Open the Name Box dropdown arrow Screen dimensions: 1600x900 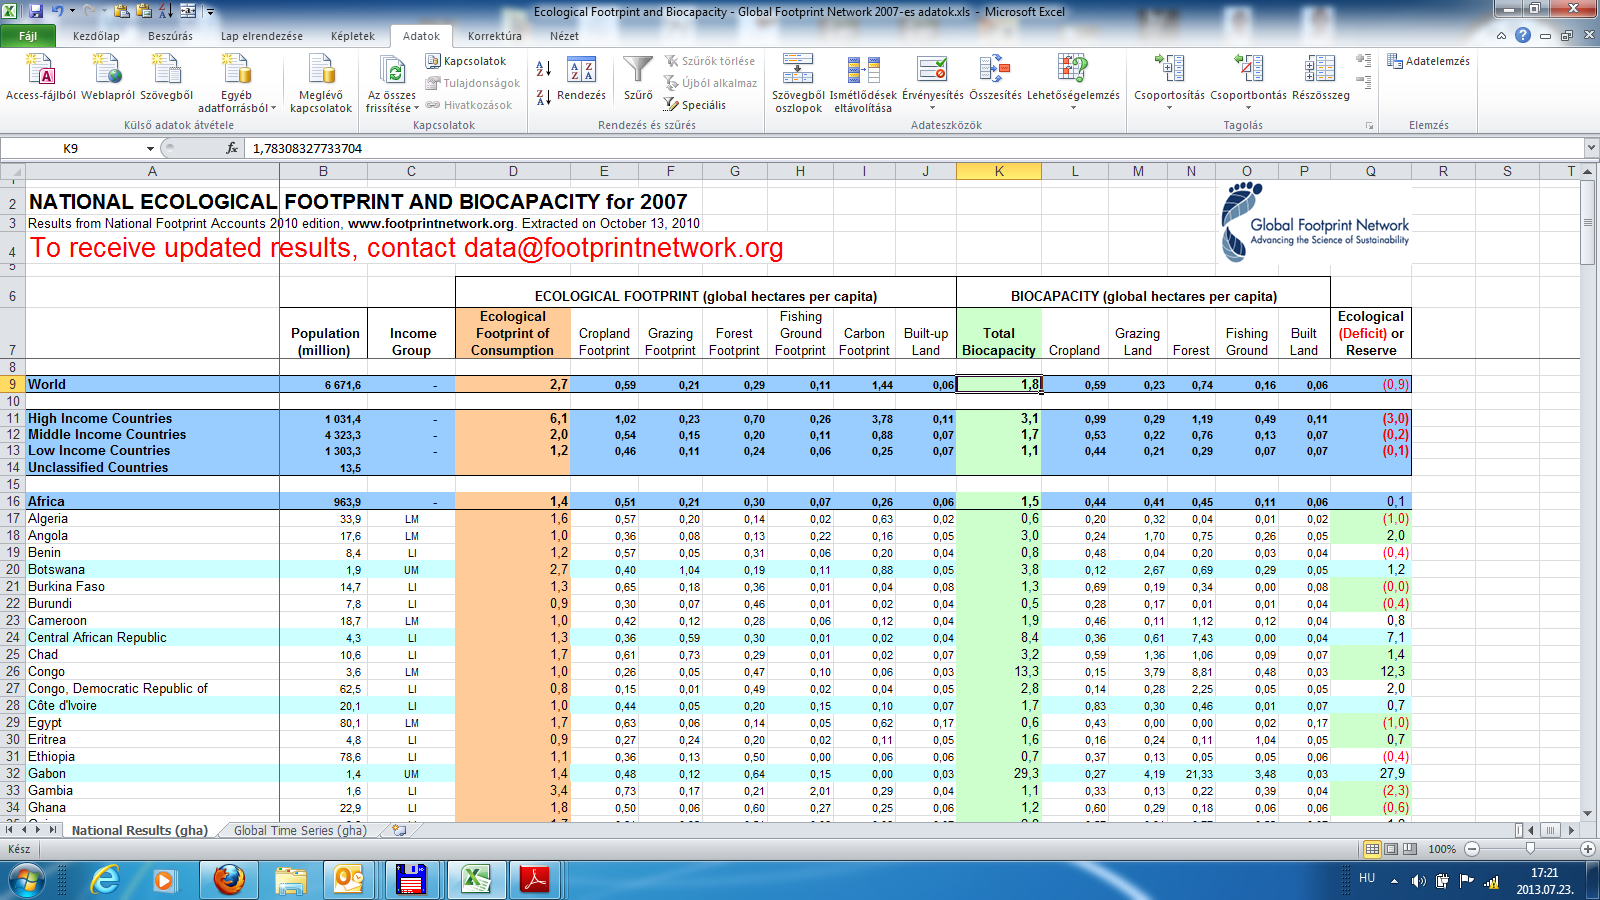pyautogui.click(x=150, y=148)
